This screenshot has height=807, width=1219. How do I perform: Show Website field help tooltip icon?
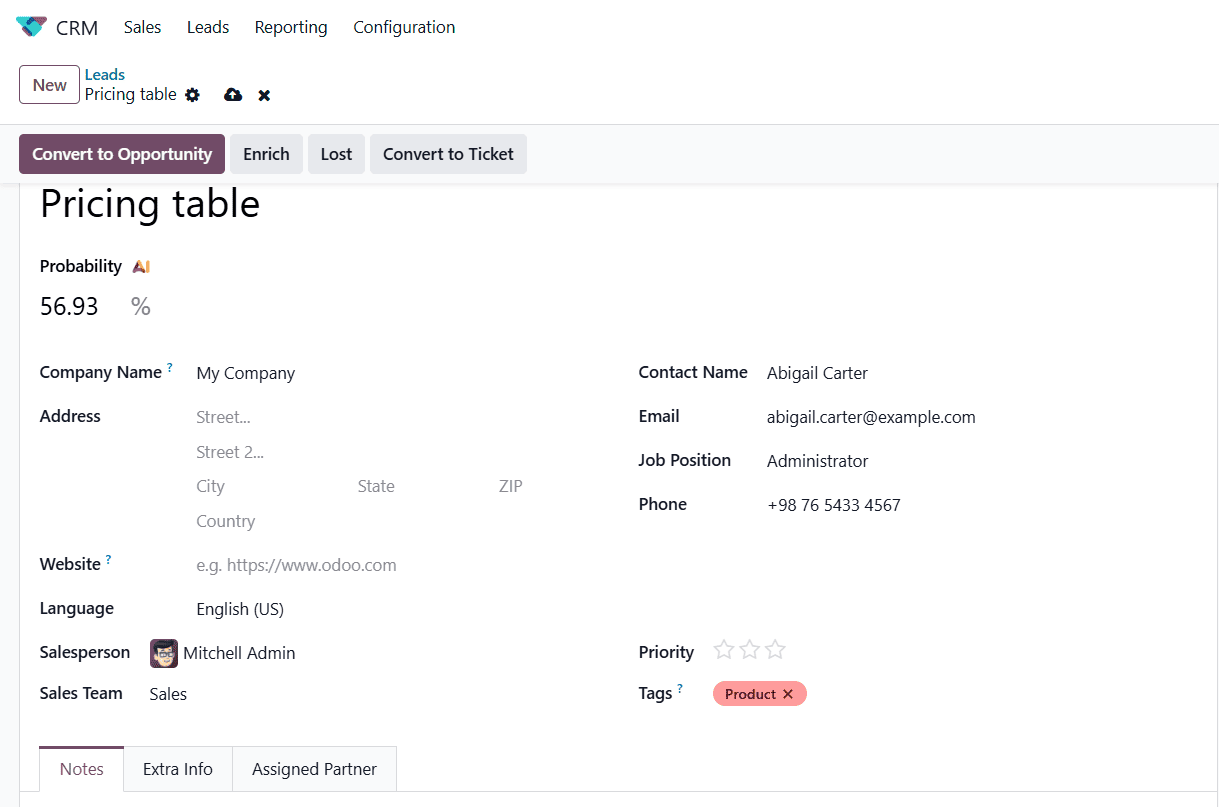tap(108, 559)
